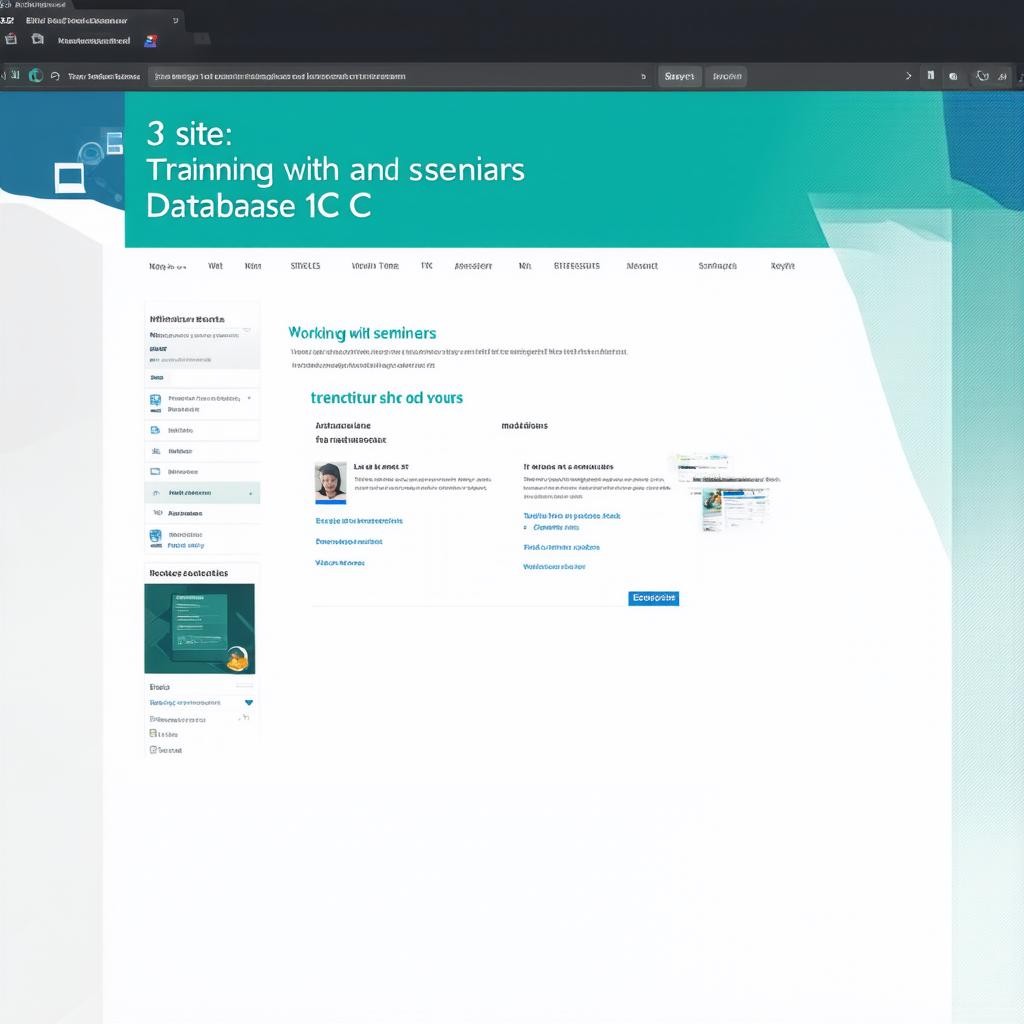Click the Sayer button beside the address bar
The height and width of the screenshot is (1024, 1024).
pos(679,76)
